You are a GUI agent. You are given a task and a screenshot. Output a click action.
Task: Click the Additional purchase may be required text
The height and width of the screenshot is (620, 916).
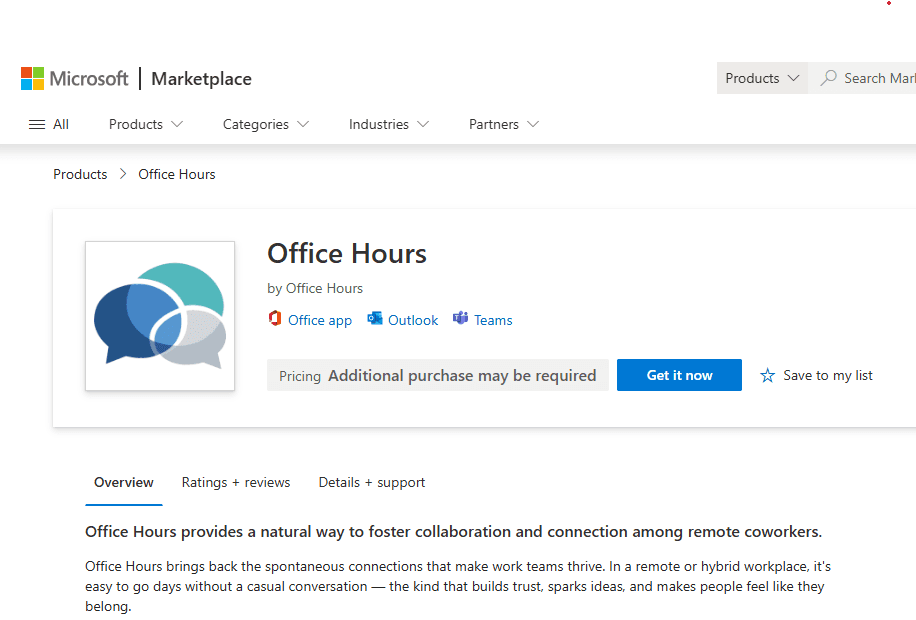pyautogui.click(x=462, y=376)
